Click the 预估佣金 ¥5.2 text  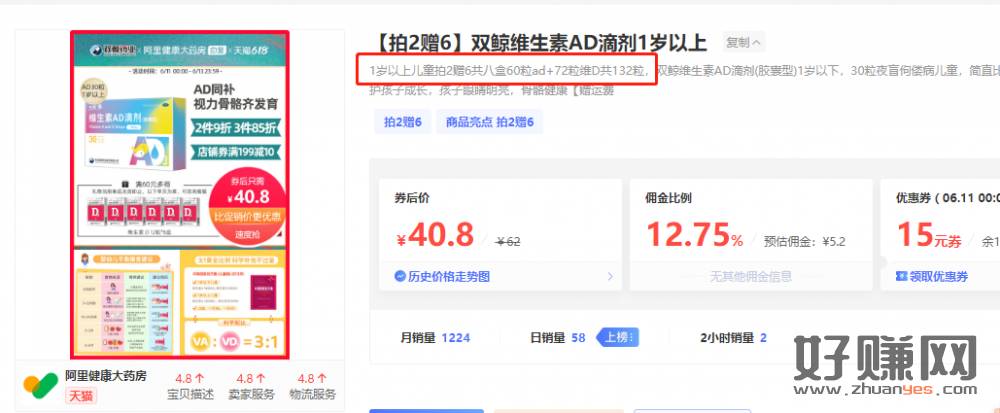(804, 242)
